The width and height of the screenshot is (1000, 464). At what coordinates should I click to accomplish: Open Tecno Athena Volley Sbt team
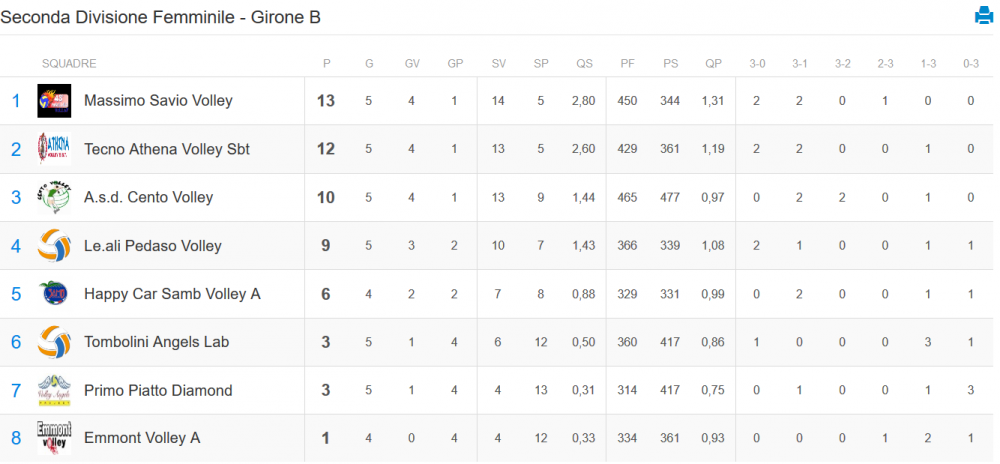click(167, 149)
